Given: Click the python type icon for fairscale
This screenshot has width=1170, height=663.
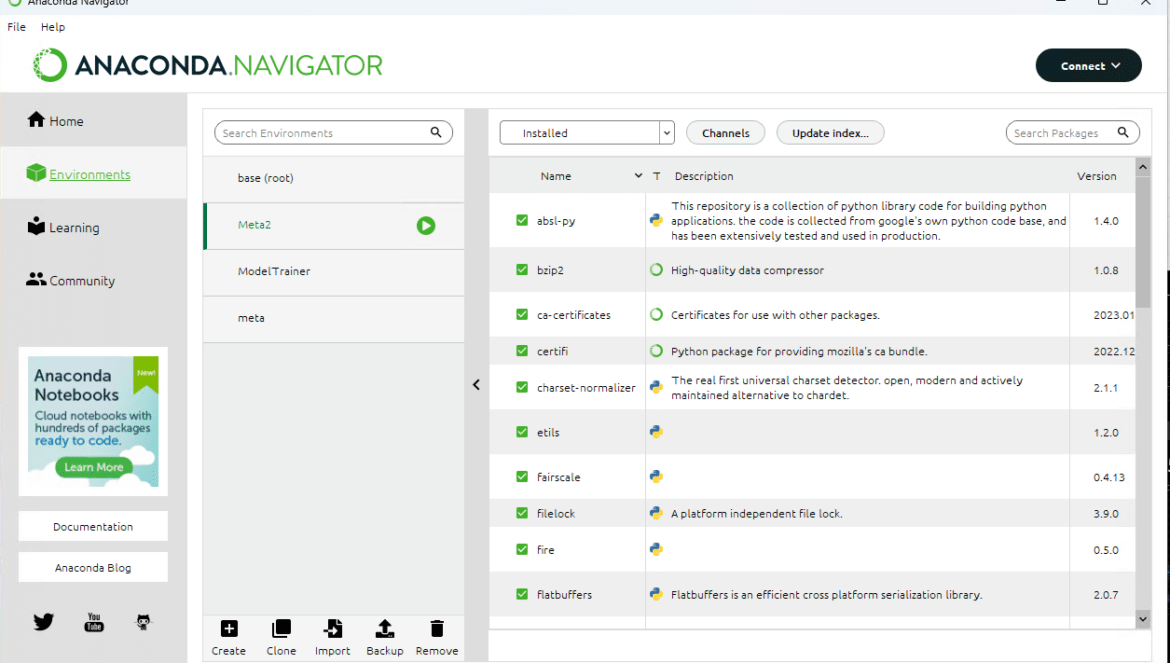Looking at the screenshot, I should pos(656,476).
